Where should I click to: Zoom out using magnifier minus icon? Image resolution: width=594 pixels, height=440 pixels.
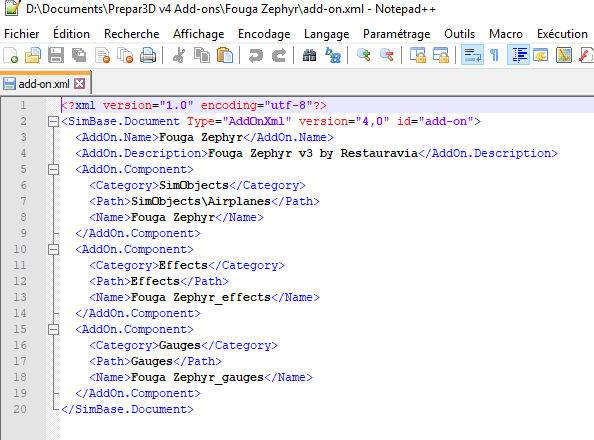pos(387,55)
